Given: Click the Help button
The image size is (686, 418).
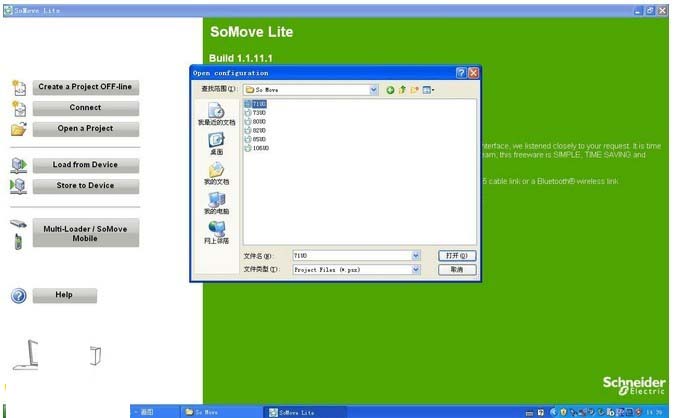Looking at the screenshot, I should point(64,295).
